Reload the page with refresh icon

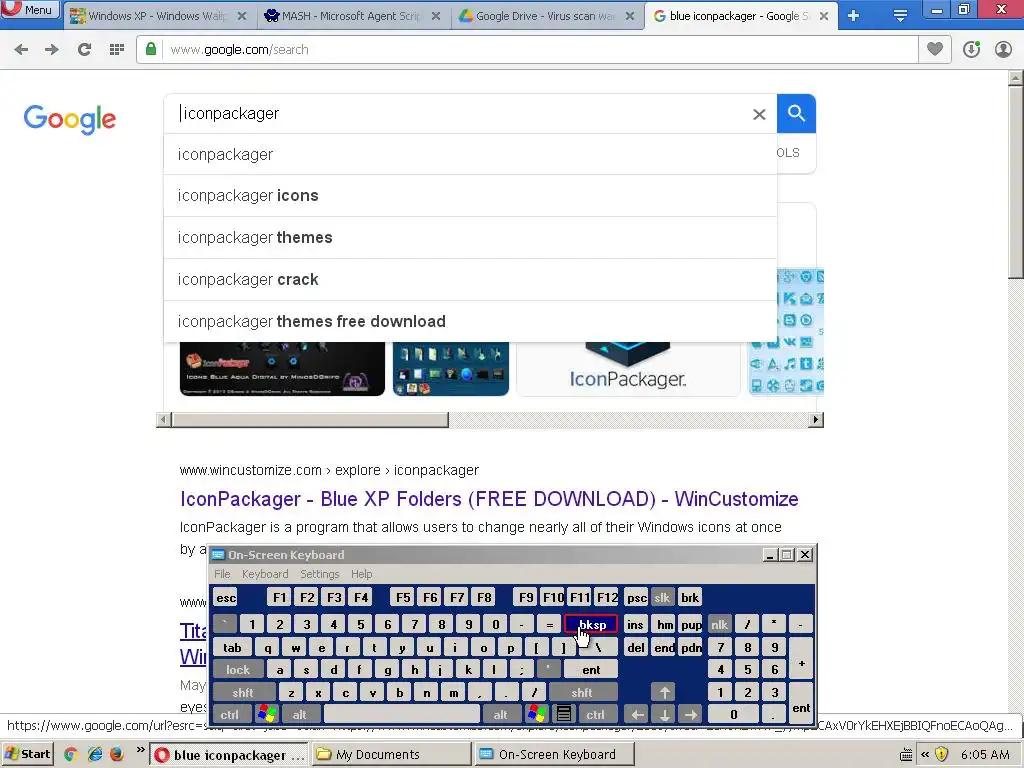(x=84, y=50)
